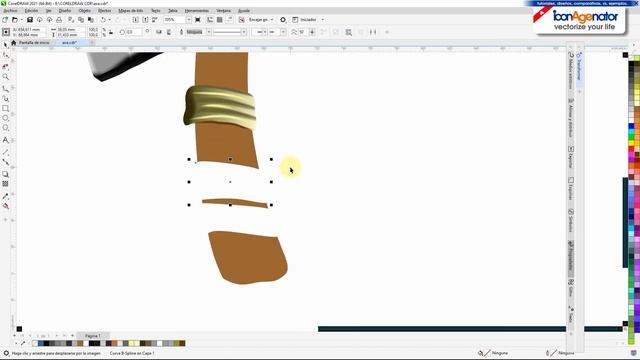Image resolution: width=640 pixels, height=360 pixels.
Task: Click the add page plus button
Action: pyautogui.click(x=72, y=336)
